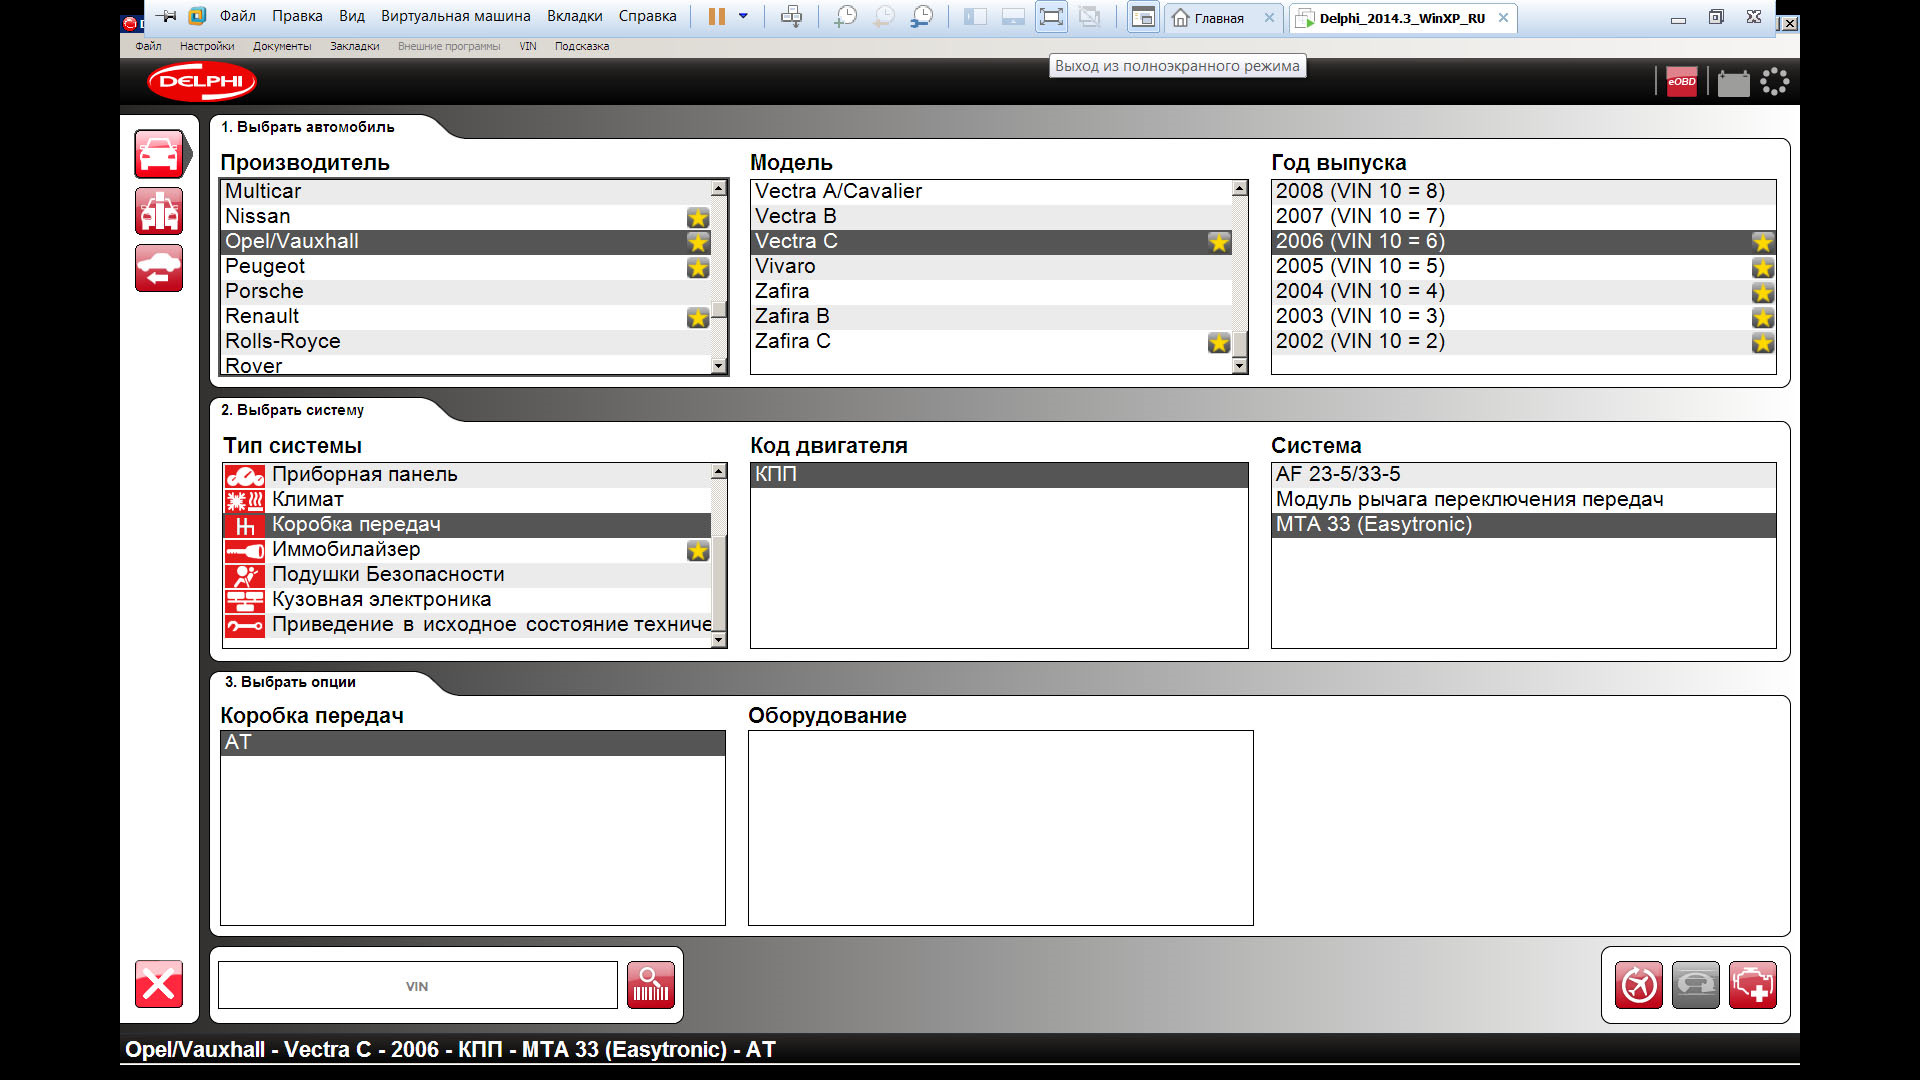
Task: Switch to Delphi_2014.3_WinXP_RU tab
Action: (x=1402, y=18)
